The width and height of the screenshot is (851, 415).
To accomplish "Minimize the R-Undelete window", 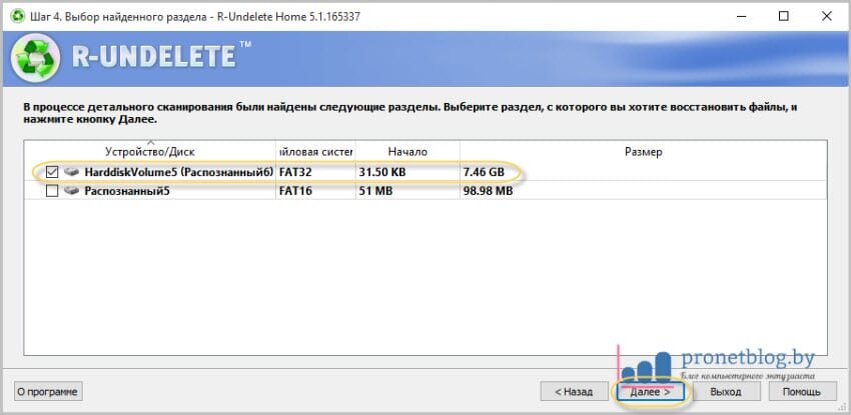I will (x=741, y=16).
